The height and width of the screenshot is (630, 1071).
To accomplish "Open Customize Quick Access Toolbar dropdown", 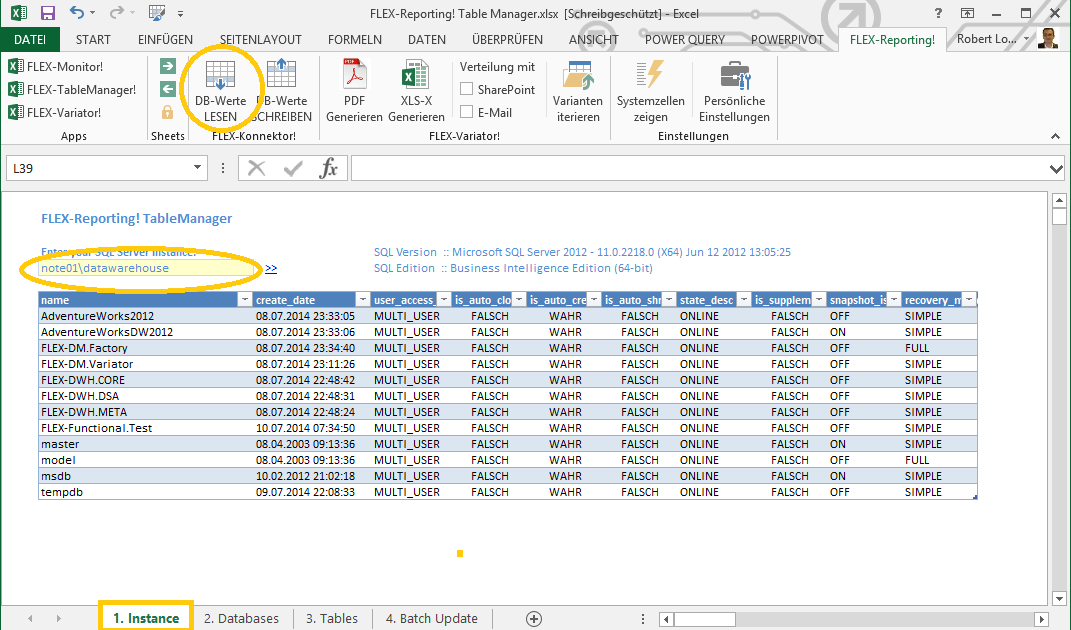I will point(180,14).
